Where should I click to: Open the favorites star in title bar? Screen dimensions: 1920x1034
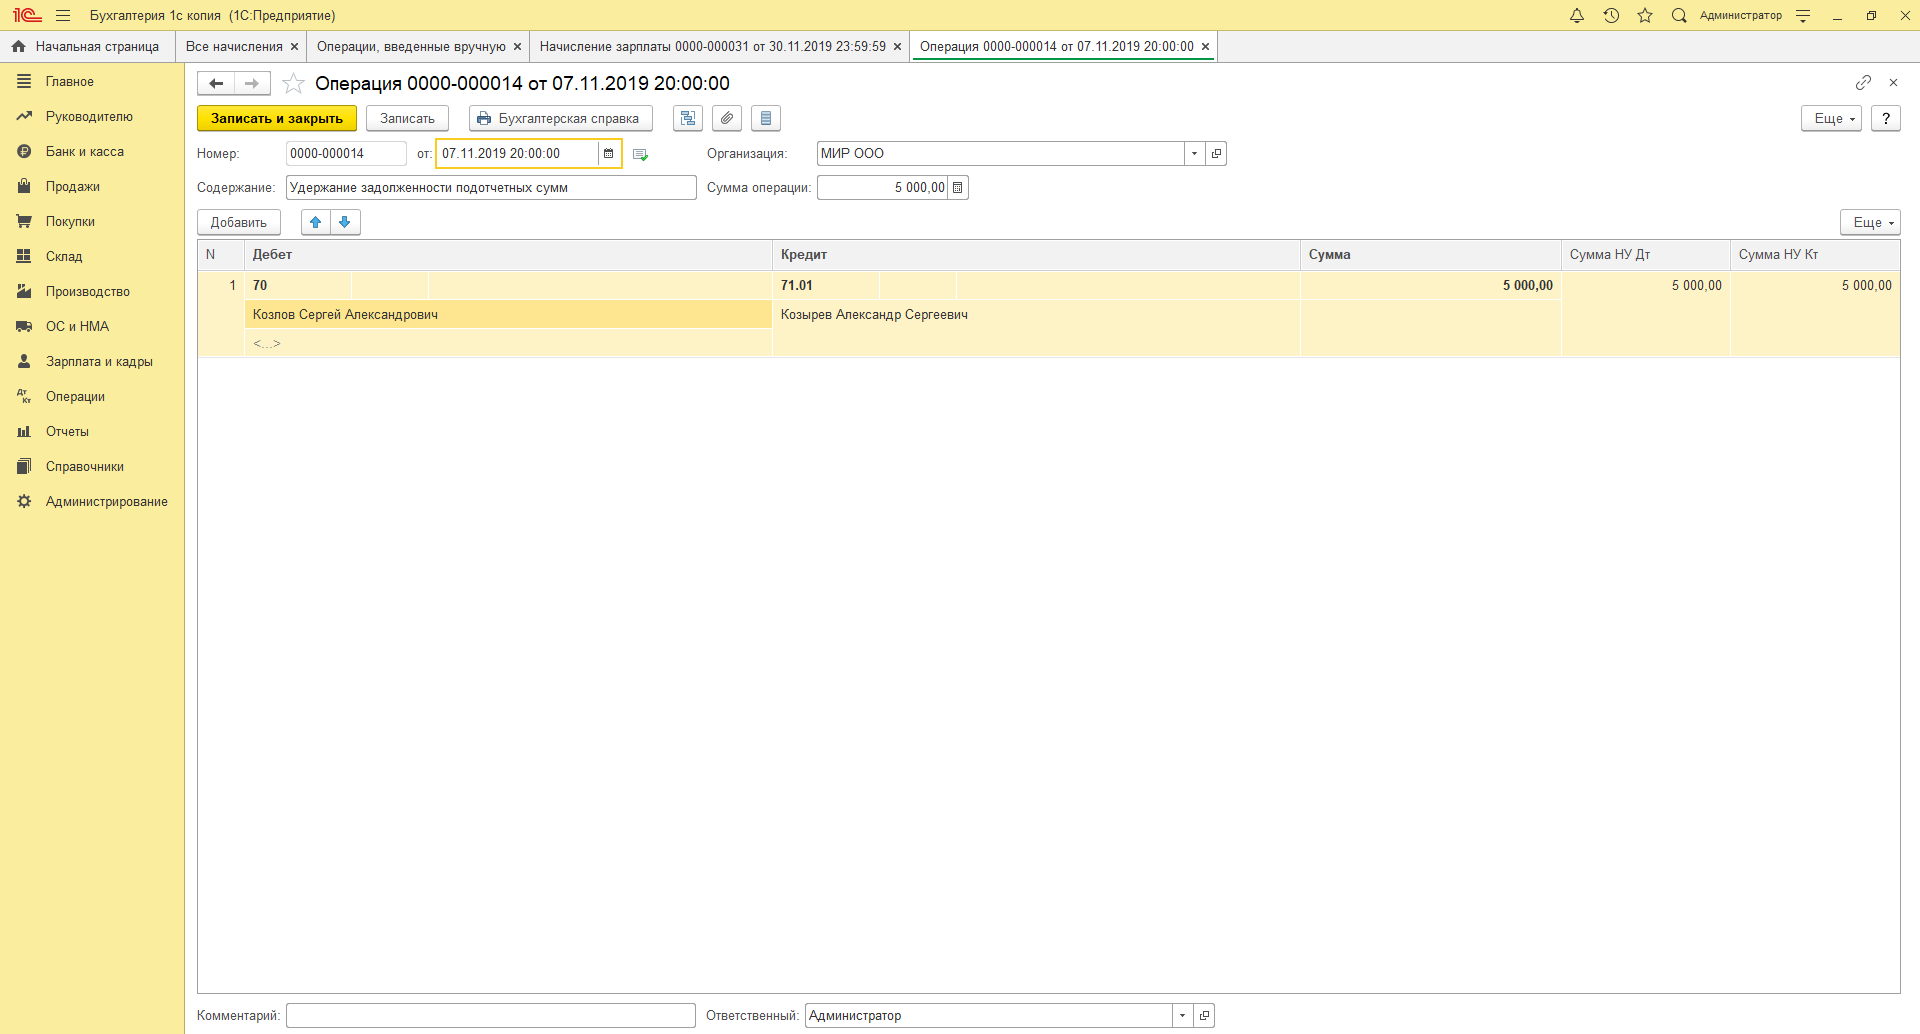(1645, 15)
